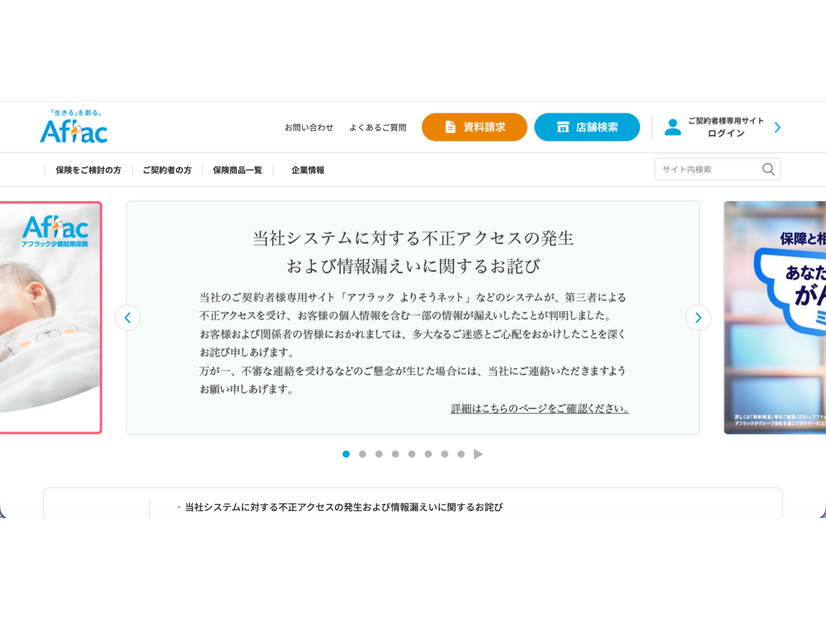Open the ご契約者の方 menu
The image size is (826, 620).
point(167,170)
